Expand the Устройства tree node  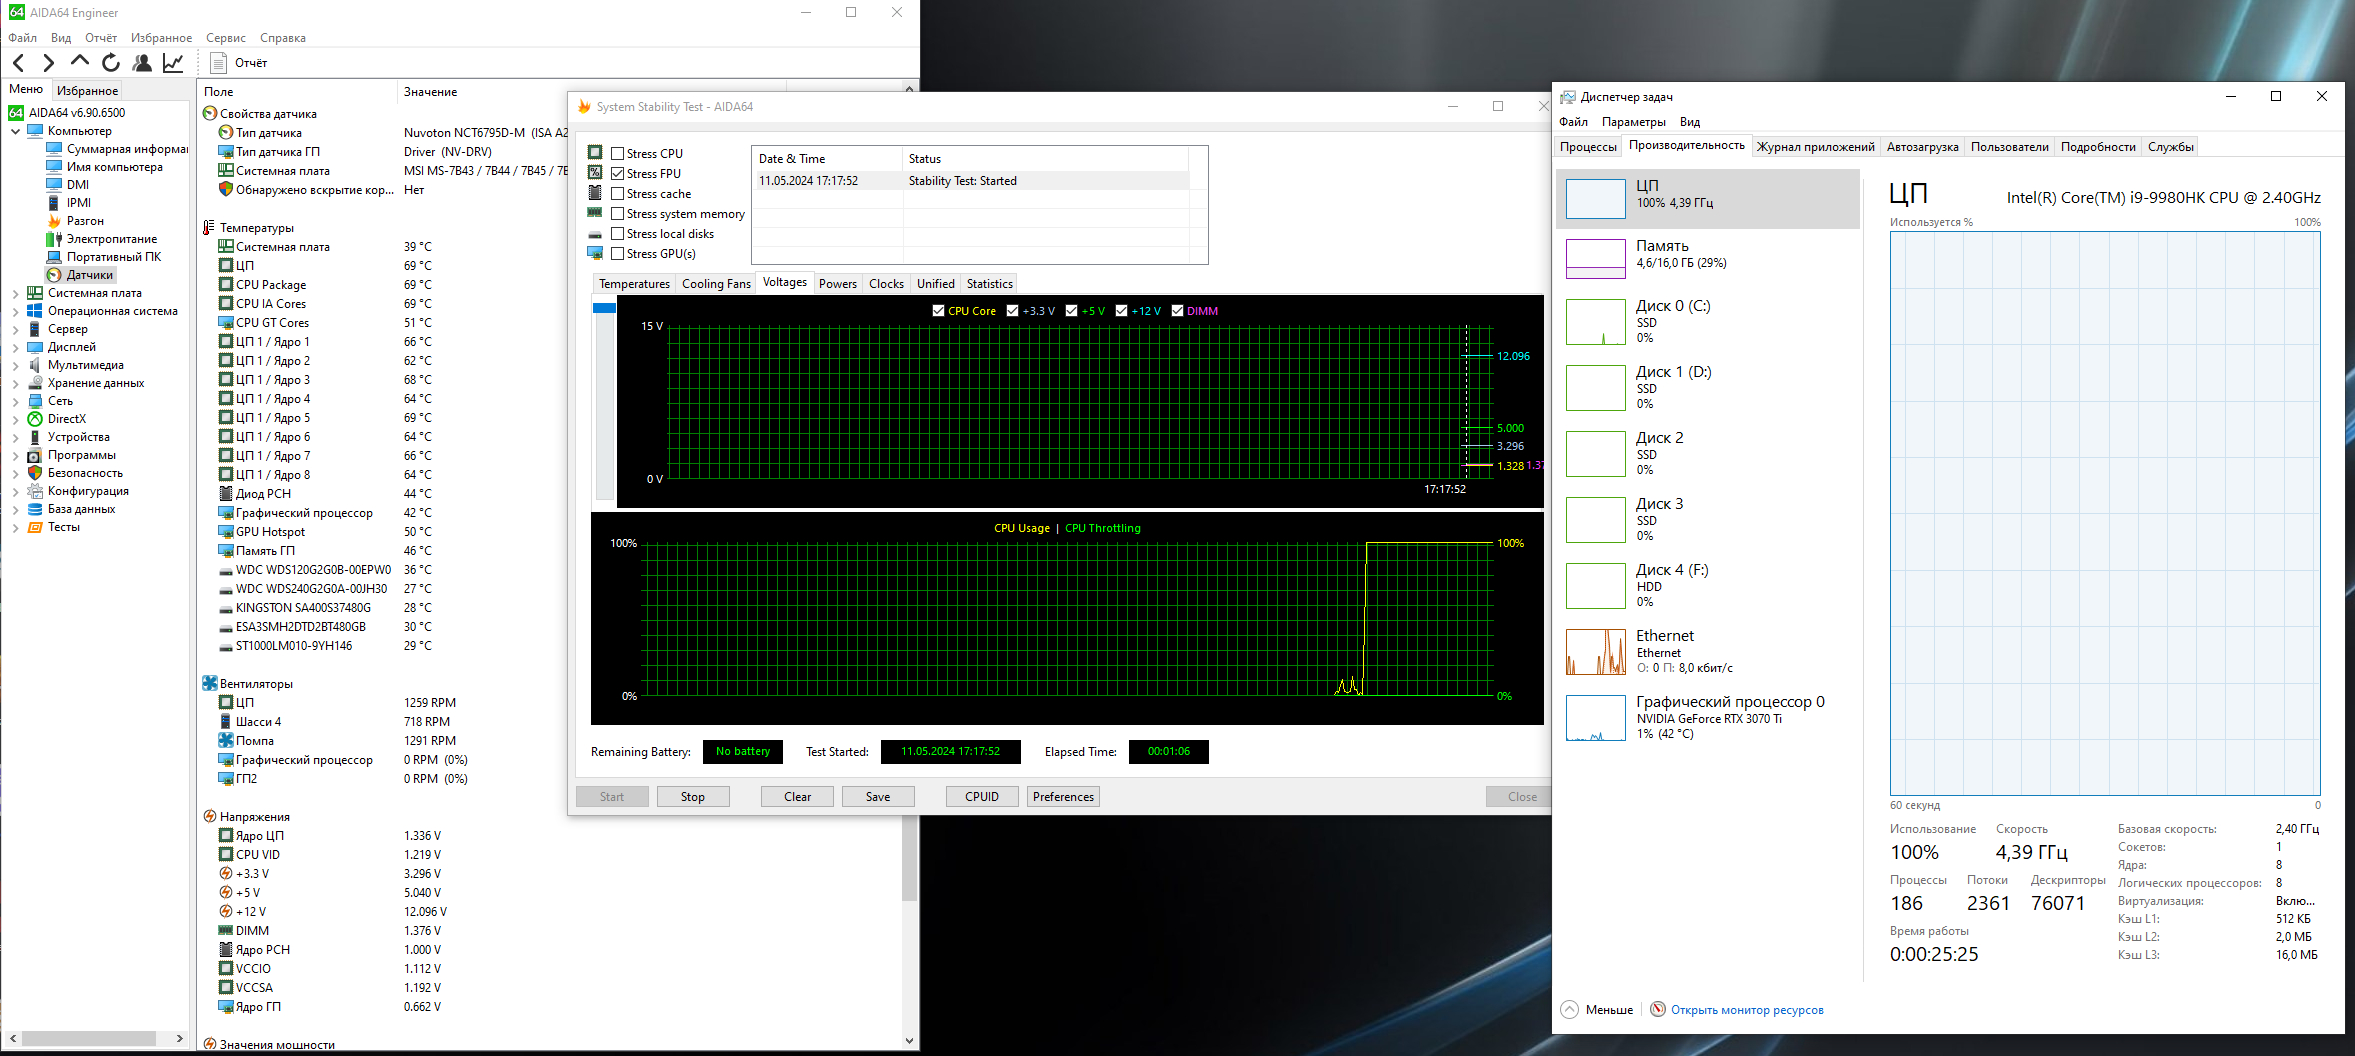coord(15,437)
